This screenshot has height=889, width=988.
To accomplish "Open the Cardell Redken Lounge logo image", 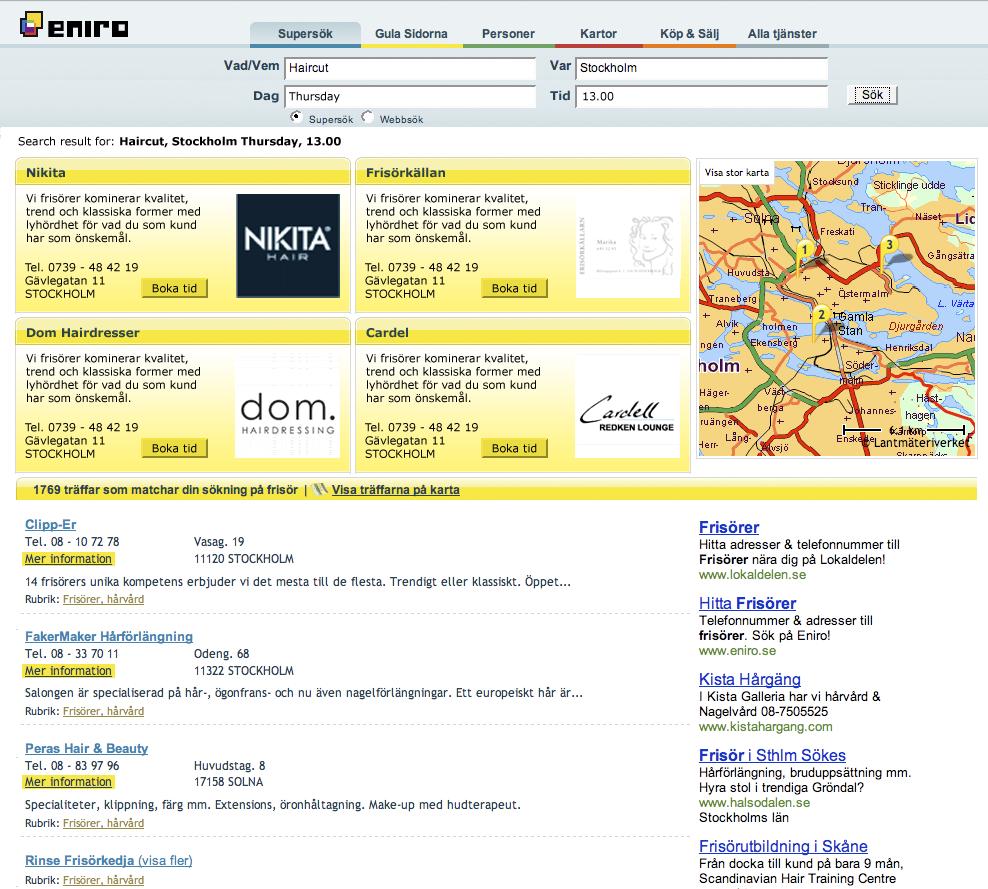I will 628,408.
